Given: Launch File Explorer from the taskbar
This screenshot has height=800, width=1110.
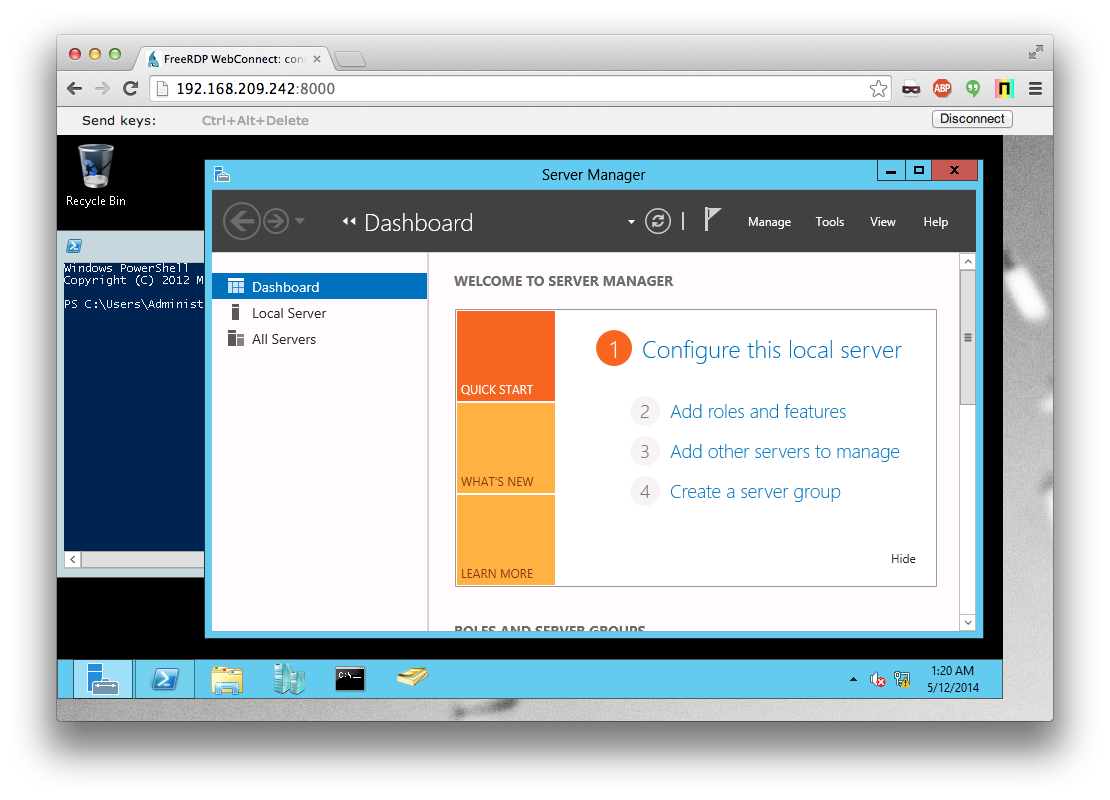Looking at the screenshot, I should coord(226,678).
